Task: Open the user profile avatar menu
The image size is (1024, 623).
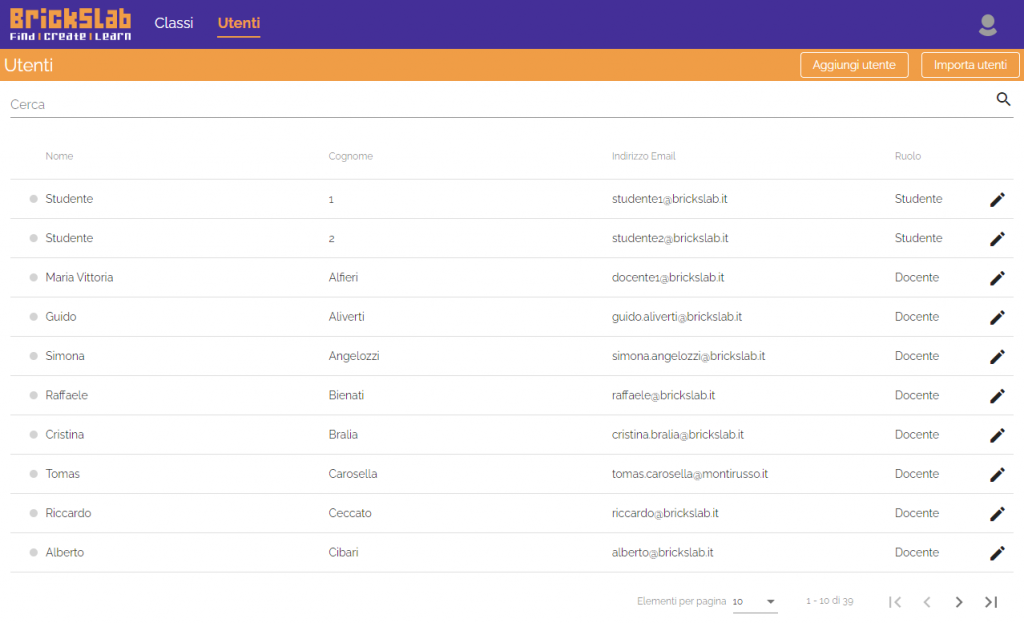Action: tap(987, 25)
